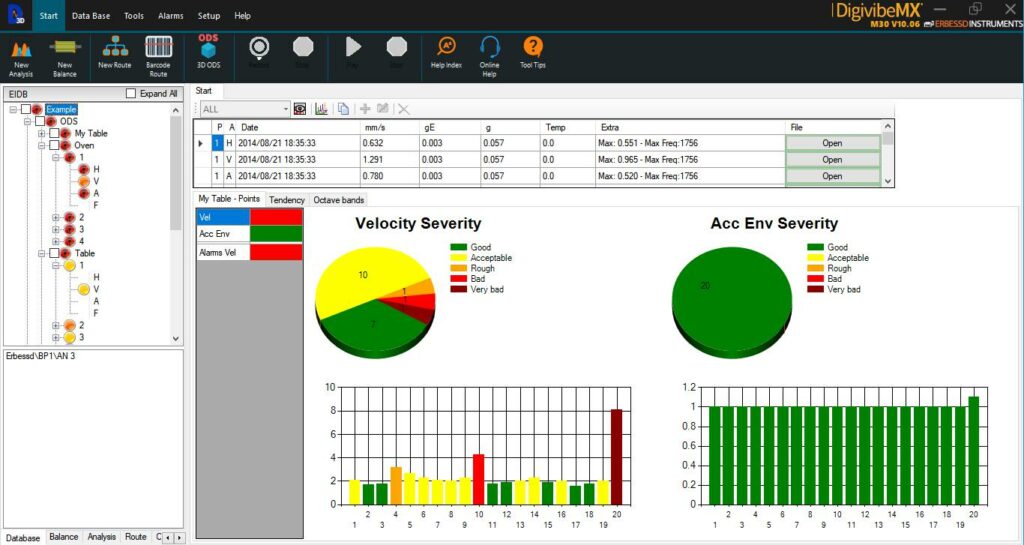The height and width of the screenshot is (545, 1024).
Task: Switch to the Balance tab at bottom
Action: (64, 537)
